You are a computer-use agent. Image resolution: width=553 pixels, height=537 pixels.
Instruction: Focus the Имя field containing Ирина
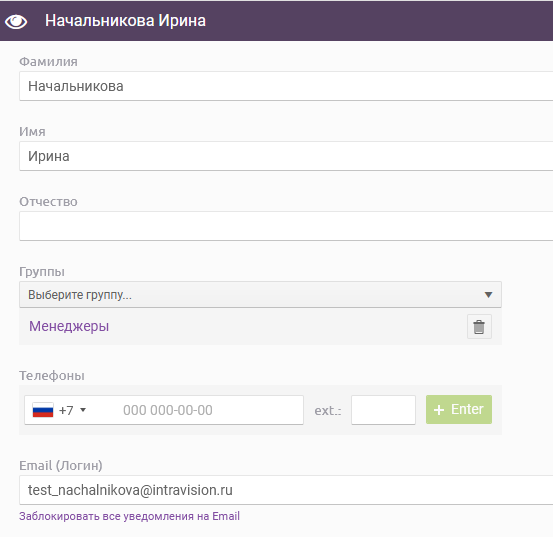point(286,156)
